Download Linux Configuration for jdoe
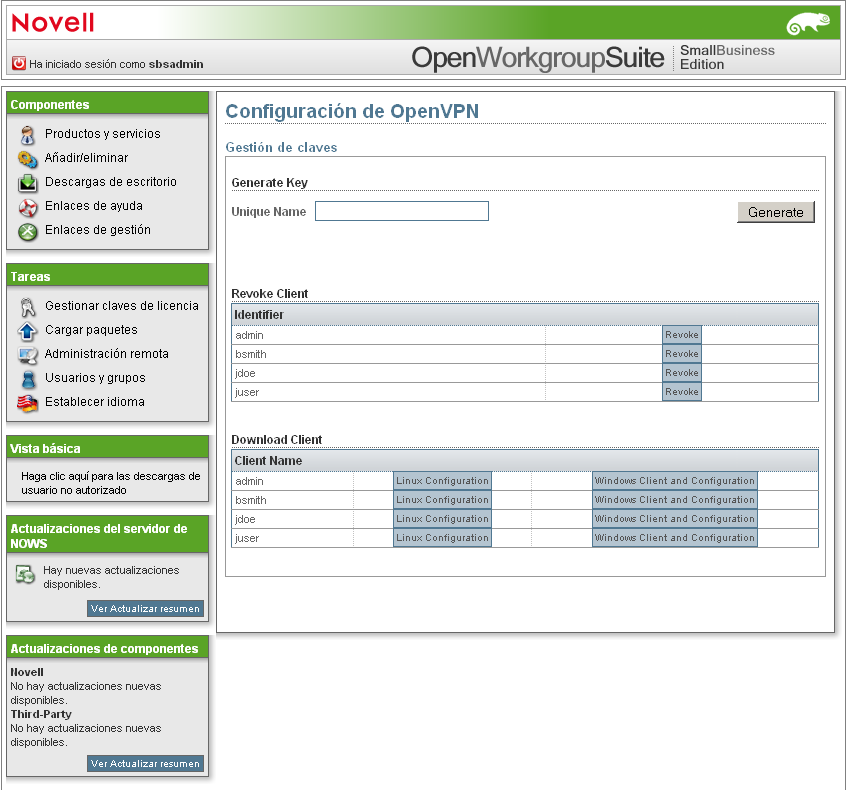 point(442,519)
